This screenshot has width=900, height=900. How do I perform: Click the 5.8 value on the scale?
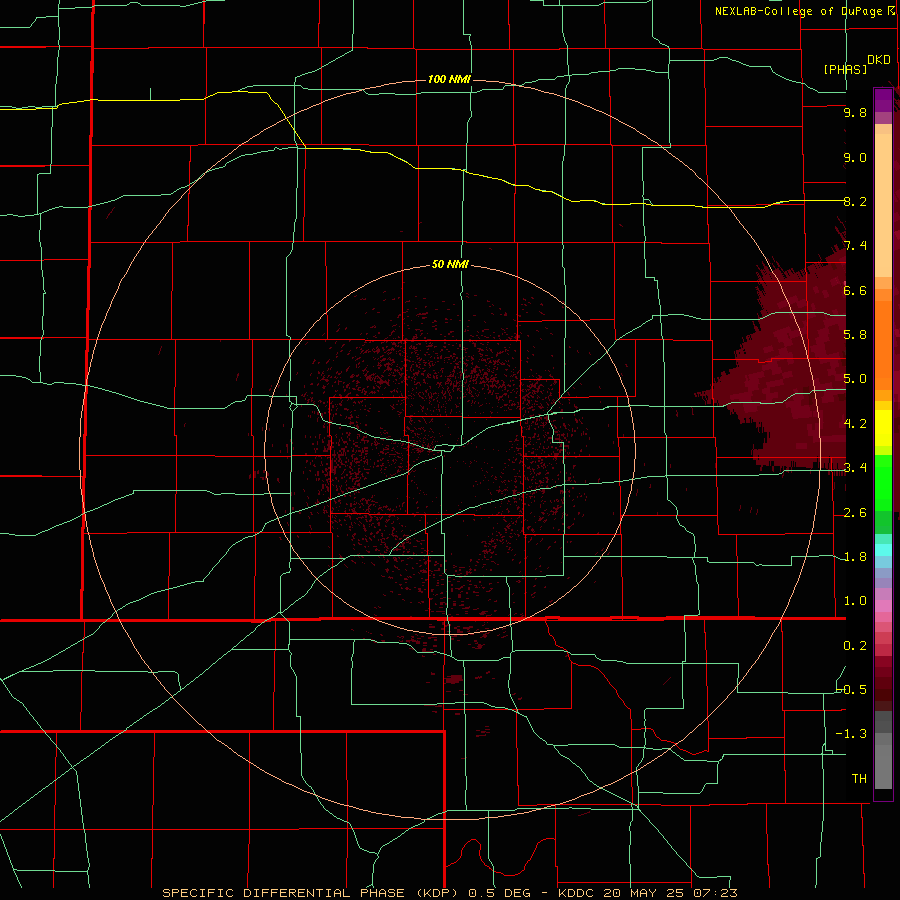coord(855,335)
